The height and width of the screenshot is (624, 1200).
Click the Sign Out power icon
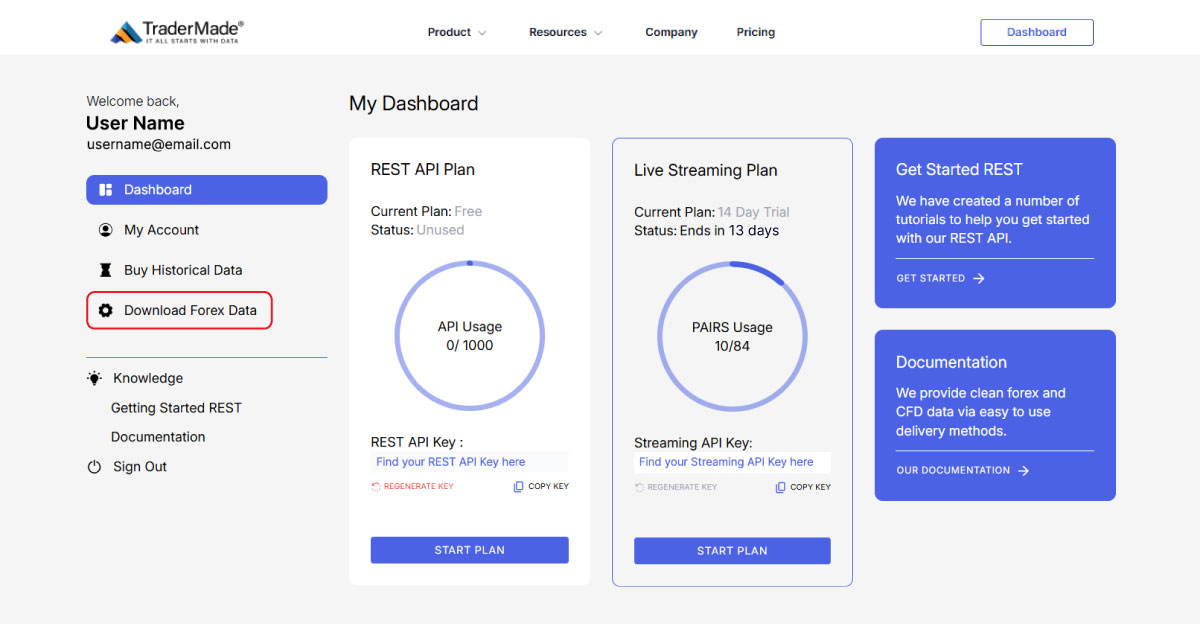tap(94, 467)
